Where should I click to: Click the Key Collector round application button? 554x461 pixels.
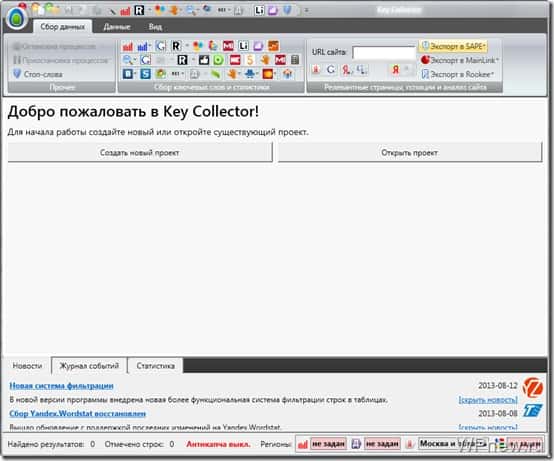click(16, 18)
